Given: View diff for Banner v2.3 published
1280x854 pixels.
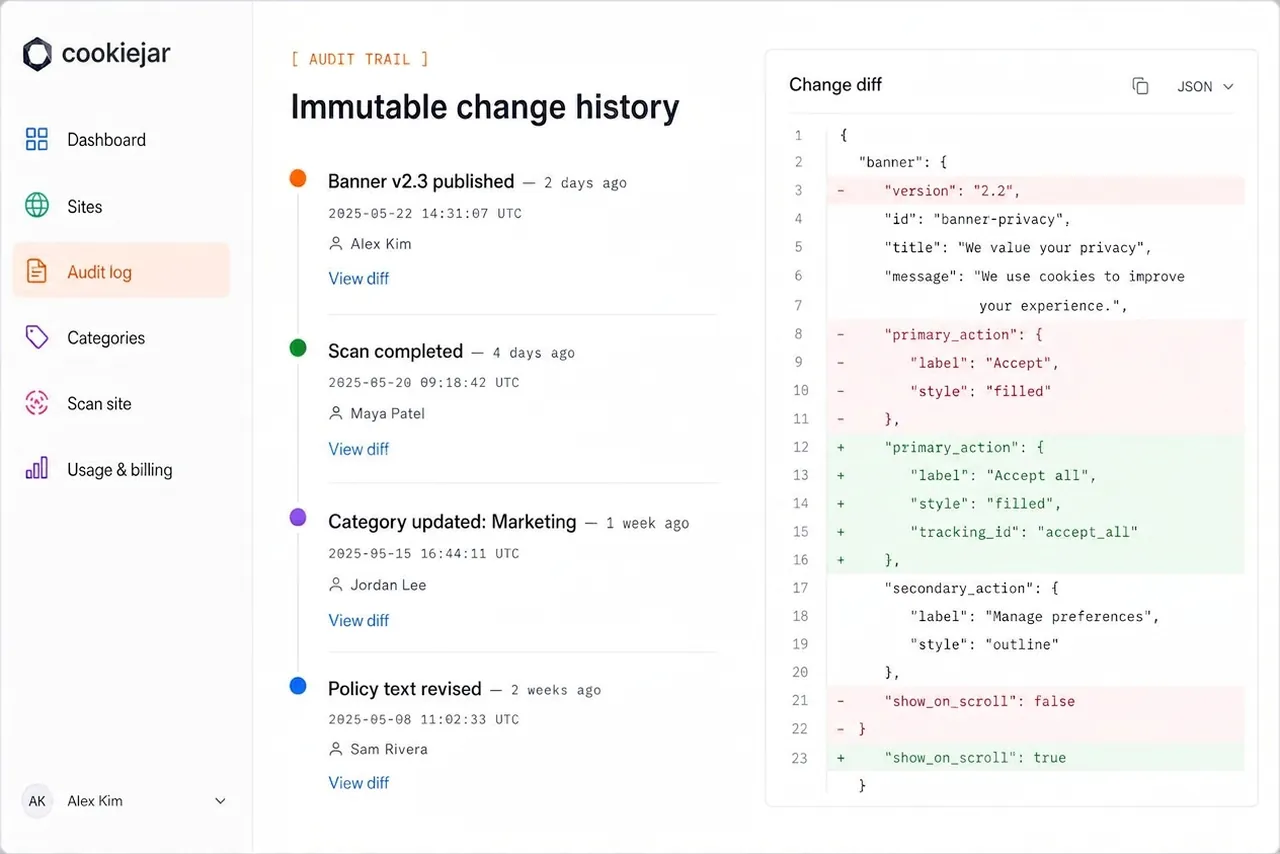Looking at the screenshot, I should pyautogui.click(x=359, y=278).
